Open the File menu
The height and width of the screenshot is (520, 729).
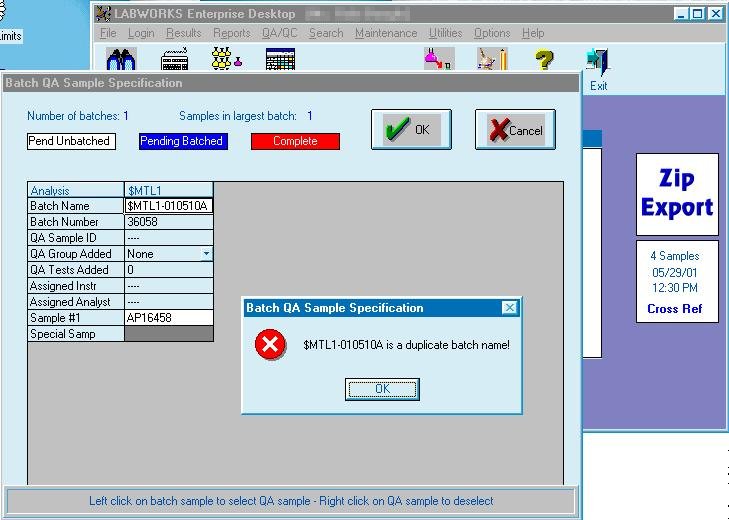[x=108, y=33]
